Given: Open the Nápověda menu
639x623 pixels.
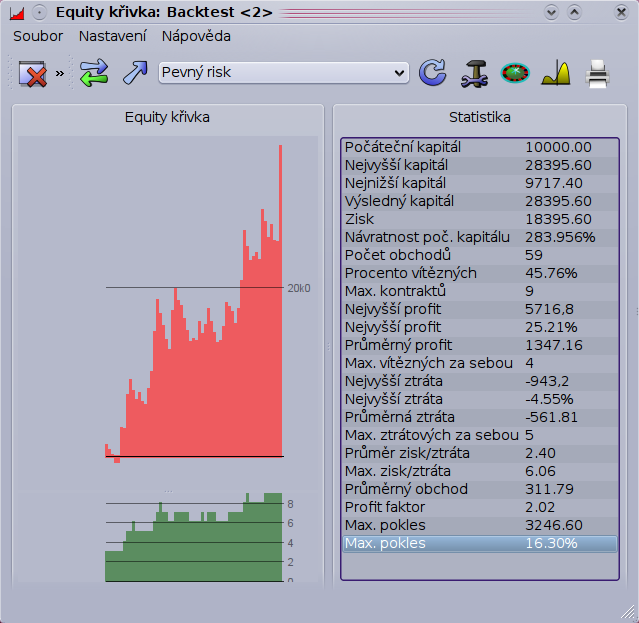Looking at the screenshot, I should click(196, 36).
